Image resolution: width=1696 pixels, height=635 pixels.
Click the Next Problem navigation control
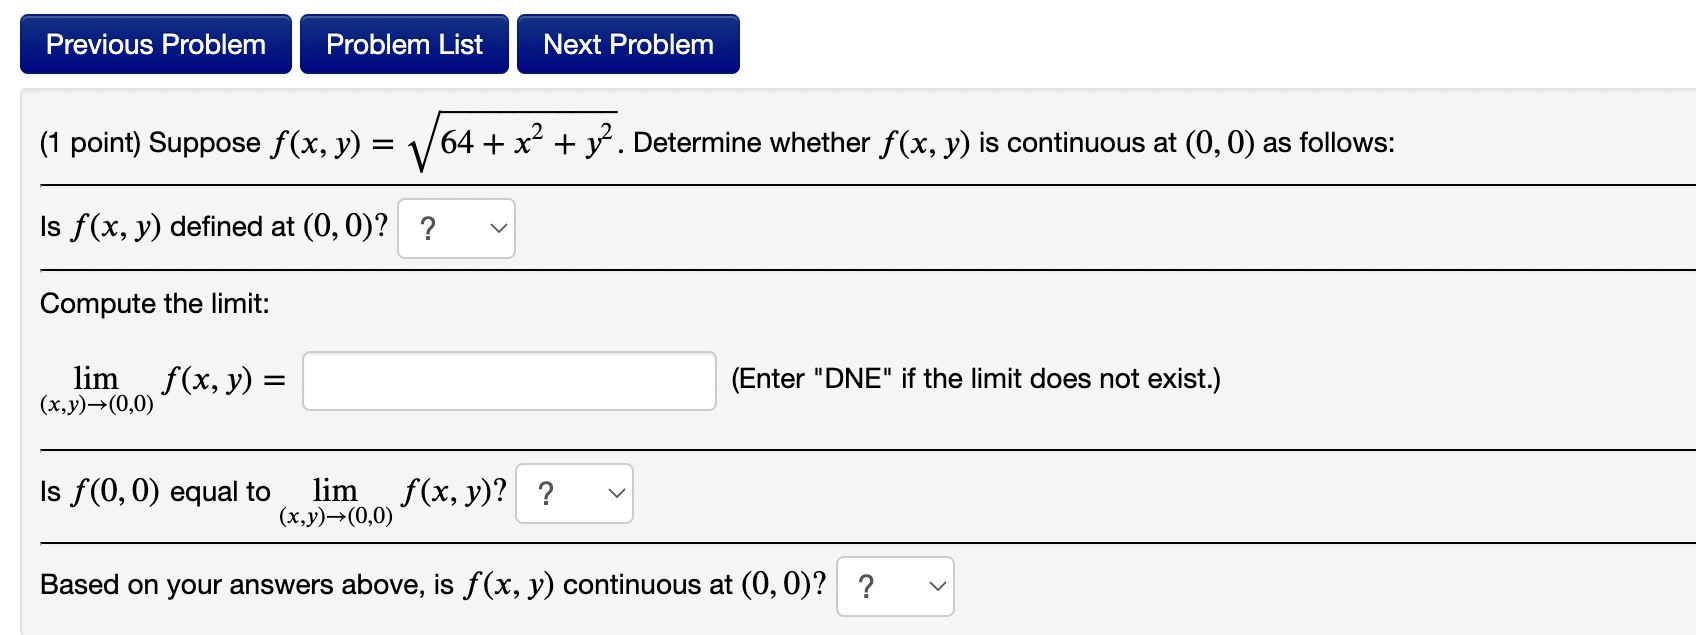(x=627, y=43)
